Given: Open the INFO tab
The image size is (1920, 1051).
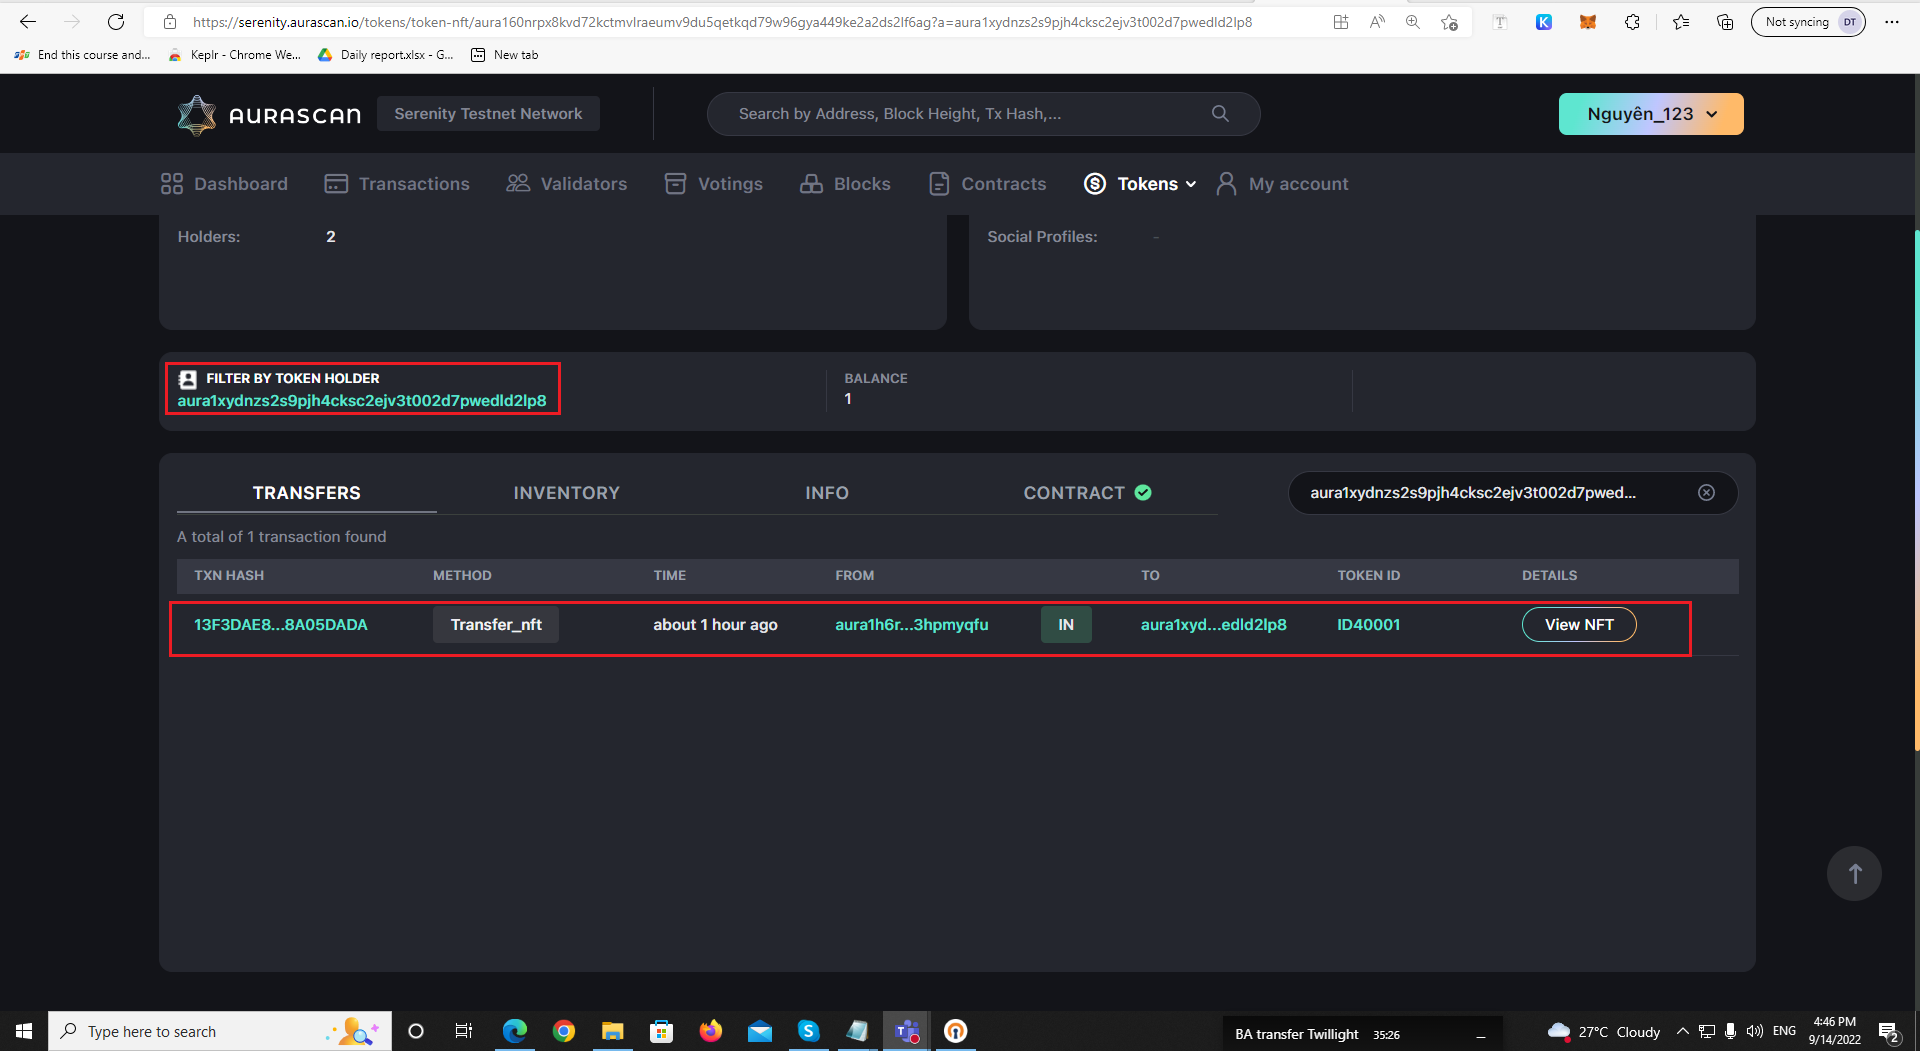Looking at the screenshot, I should (x=827, y=492).
